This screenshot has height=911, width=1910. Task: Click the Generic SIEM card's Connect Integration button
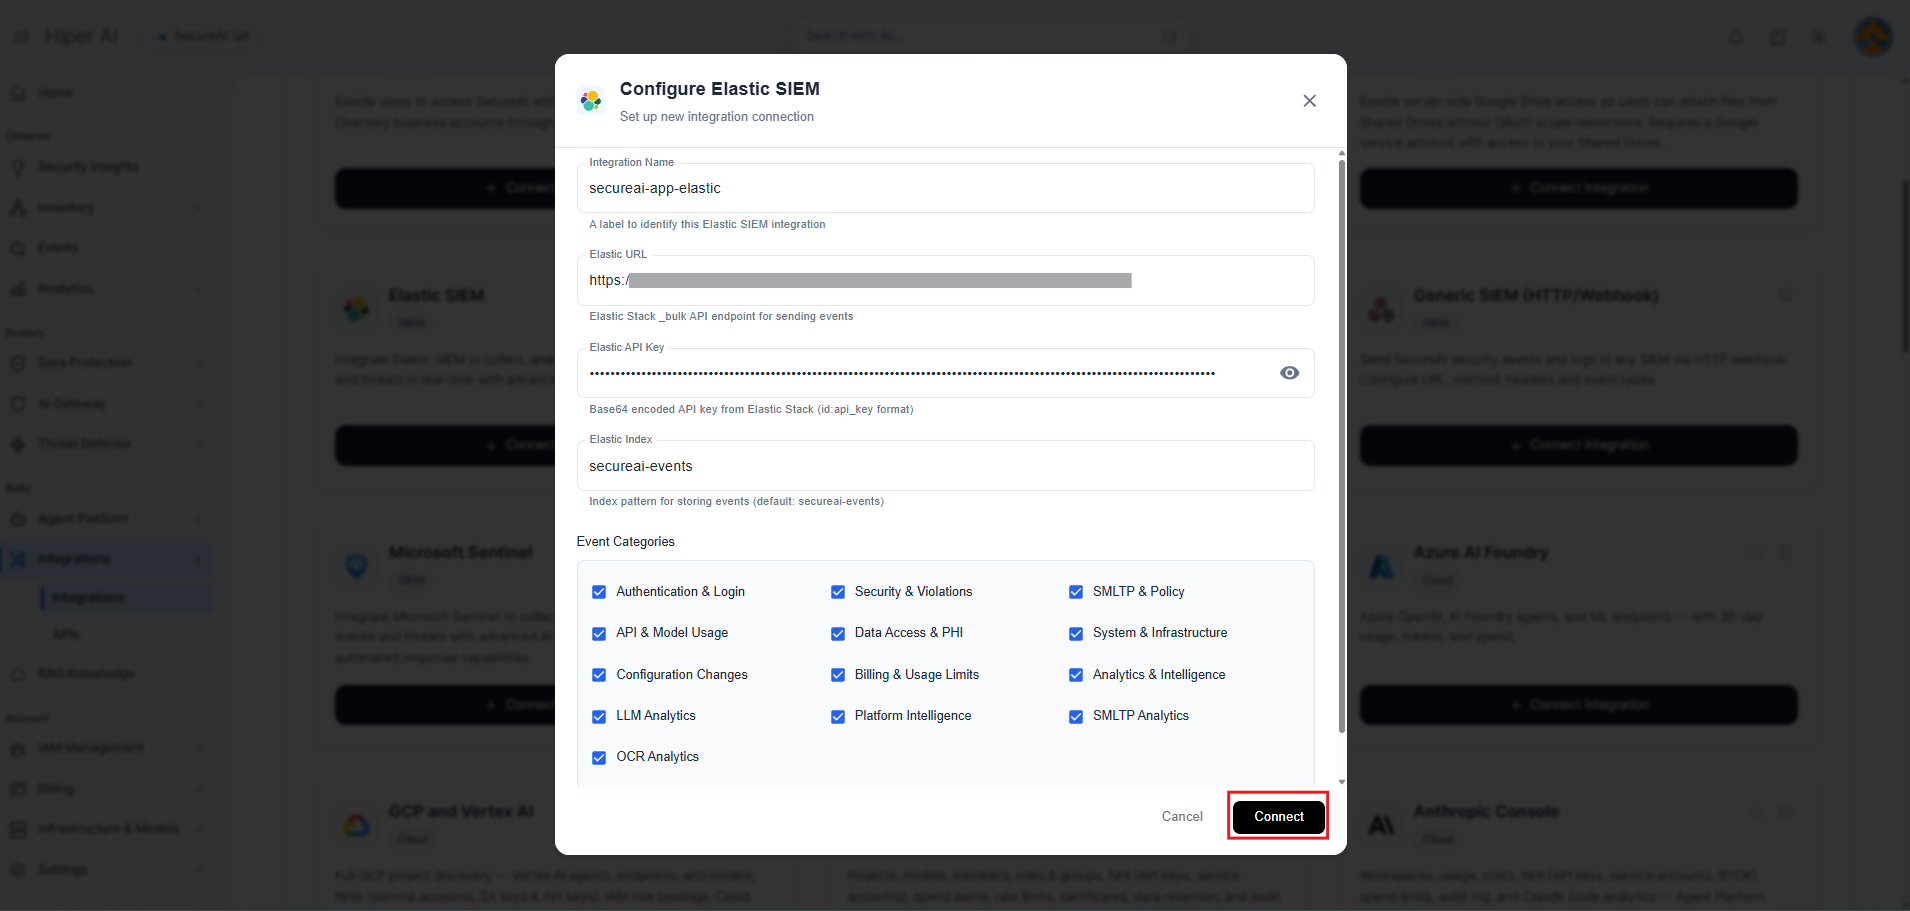pos(1578,445)
